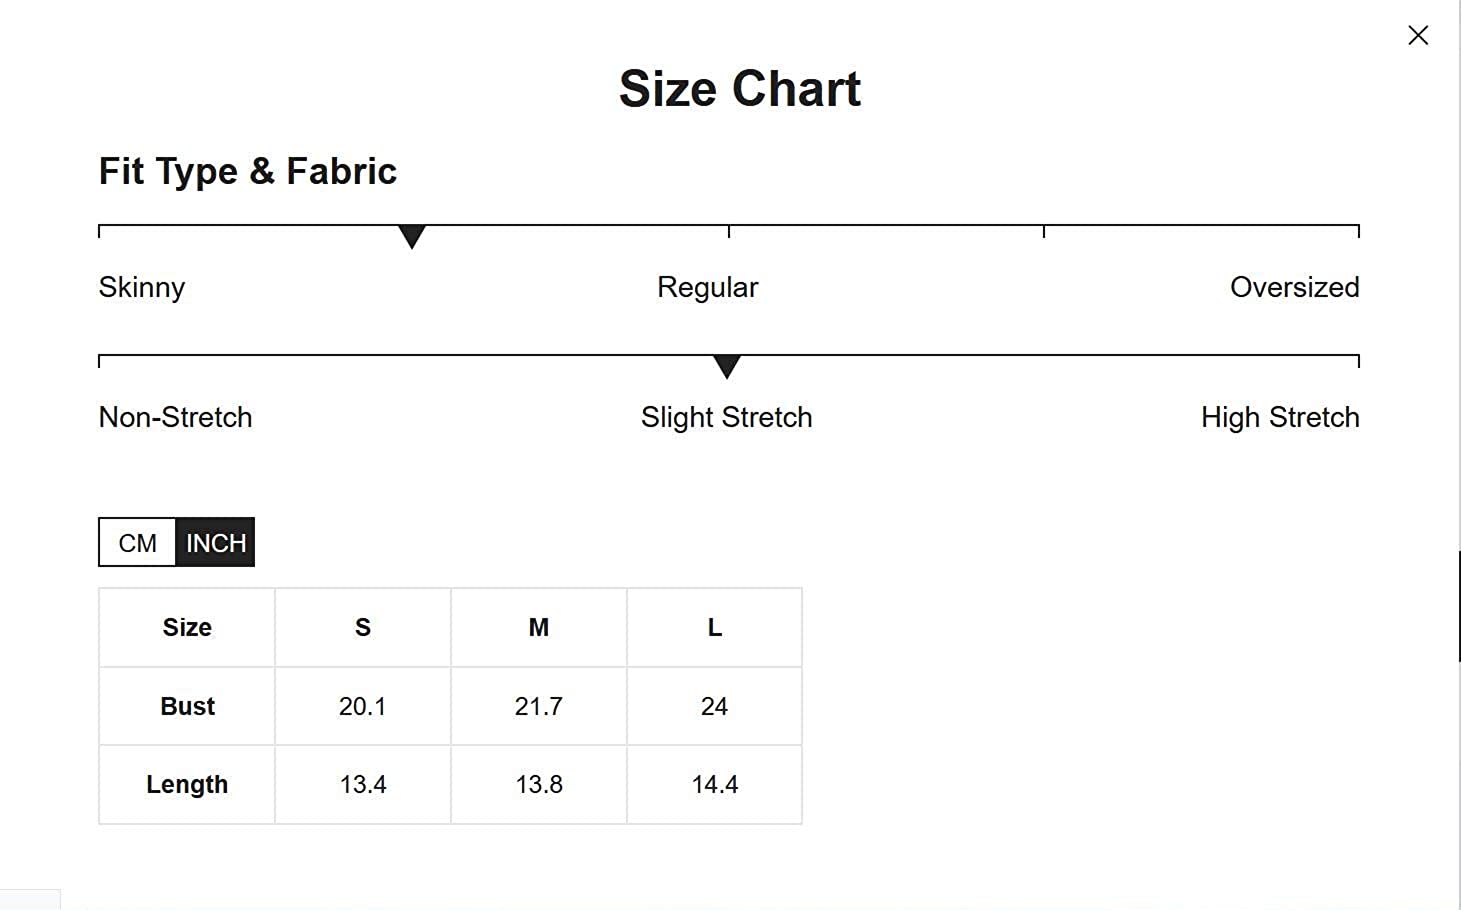Screen dimensions: 1461x910
Task: Select the L size column header
Action: (x=714, y=628)
